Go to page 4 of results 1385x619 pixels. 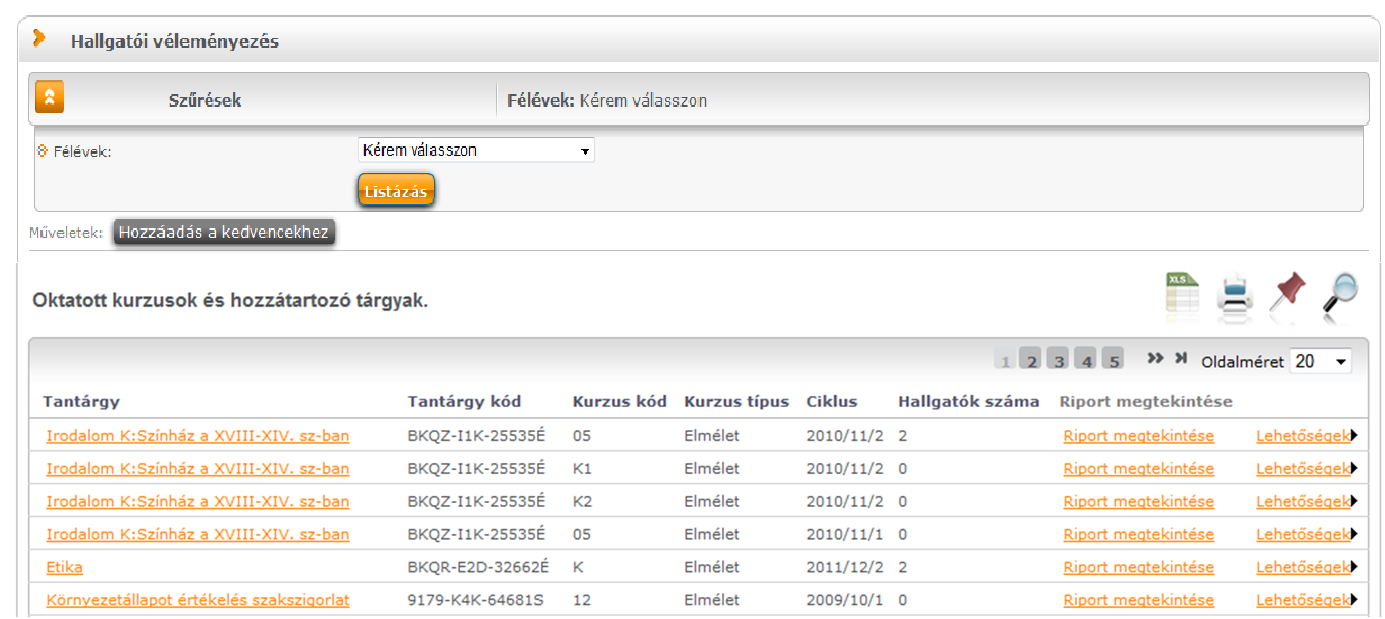pyautogui.click(x=1086, y=360)
